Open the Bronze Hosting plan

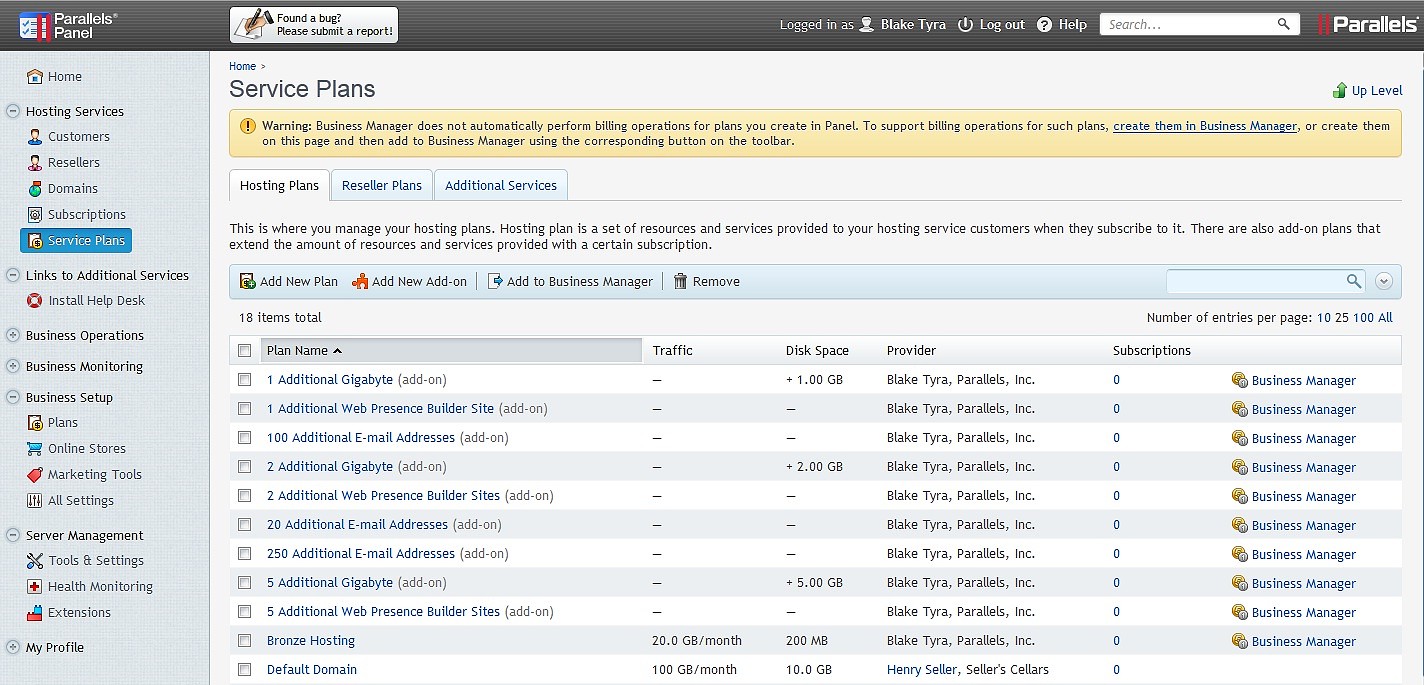coord(311,640)
